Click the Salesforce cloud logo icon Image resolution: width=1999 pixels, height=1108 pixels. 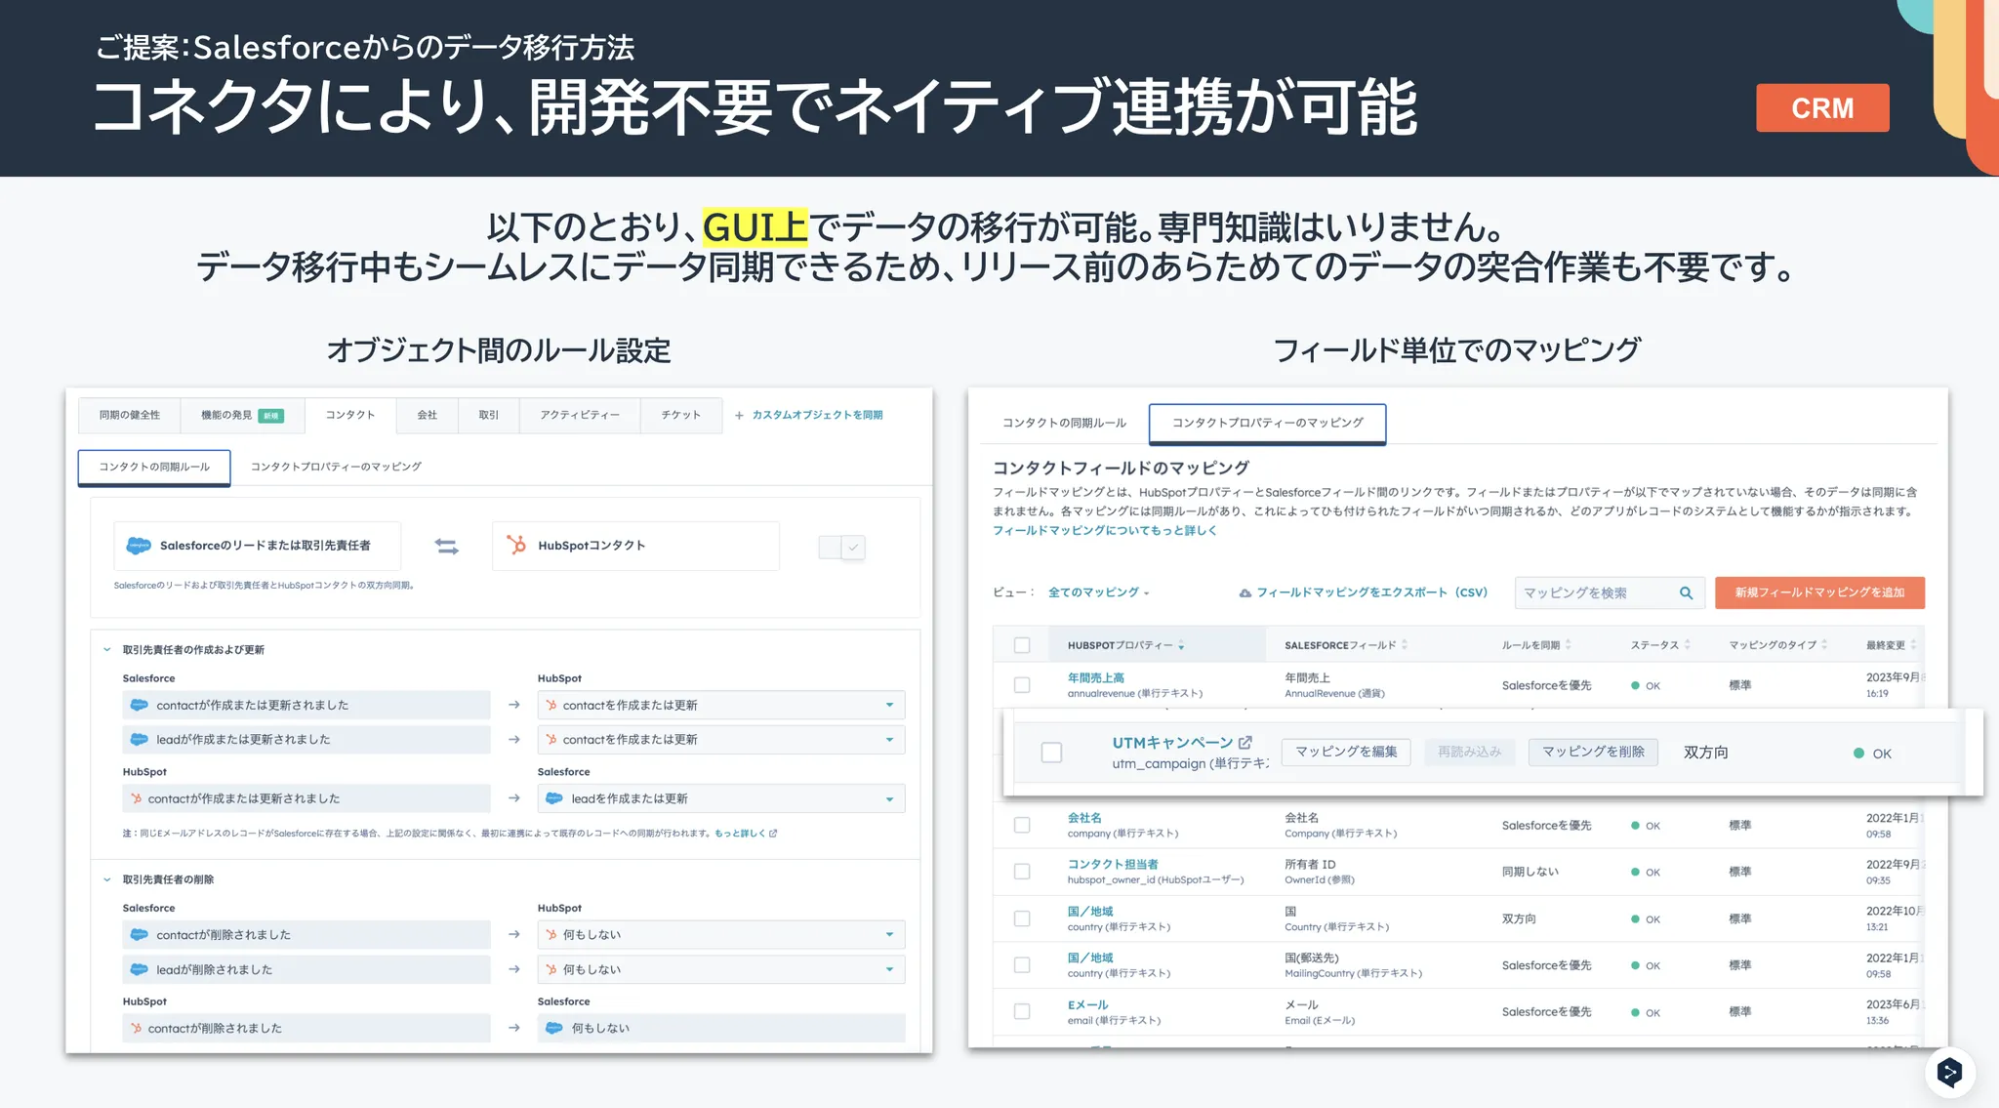(138, 545)
